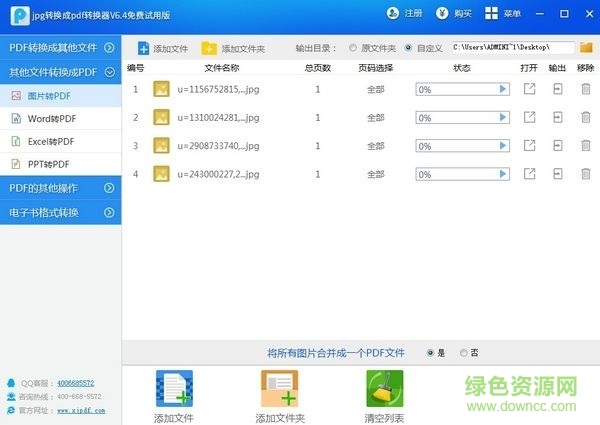
Task: Click the 总页数 column header
Action: tap(318, 68)
